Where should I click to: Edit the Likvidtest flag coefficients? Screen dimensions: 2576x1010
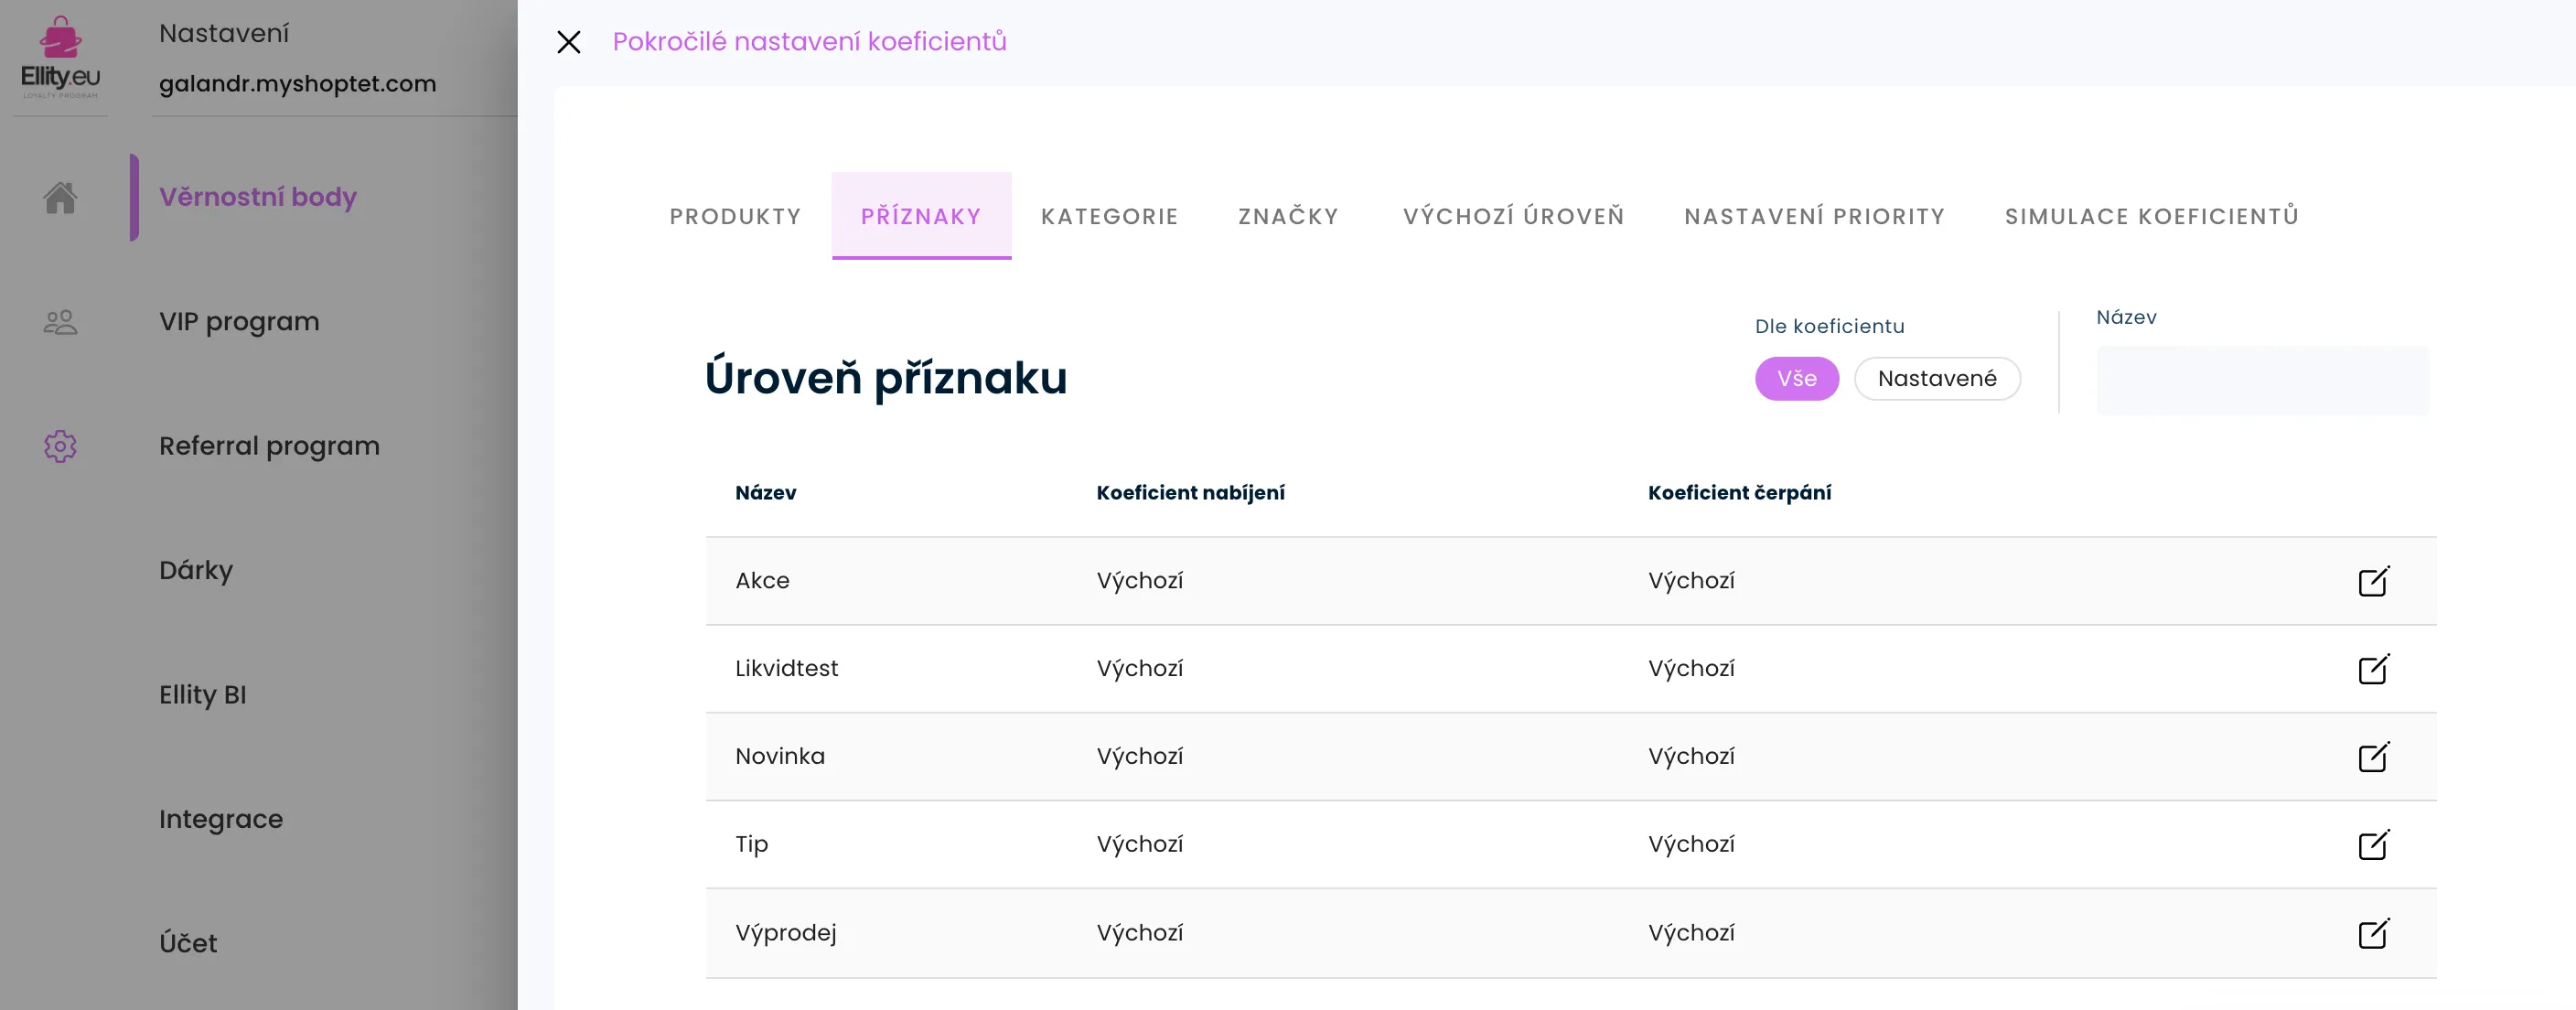2373,669
